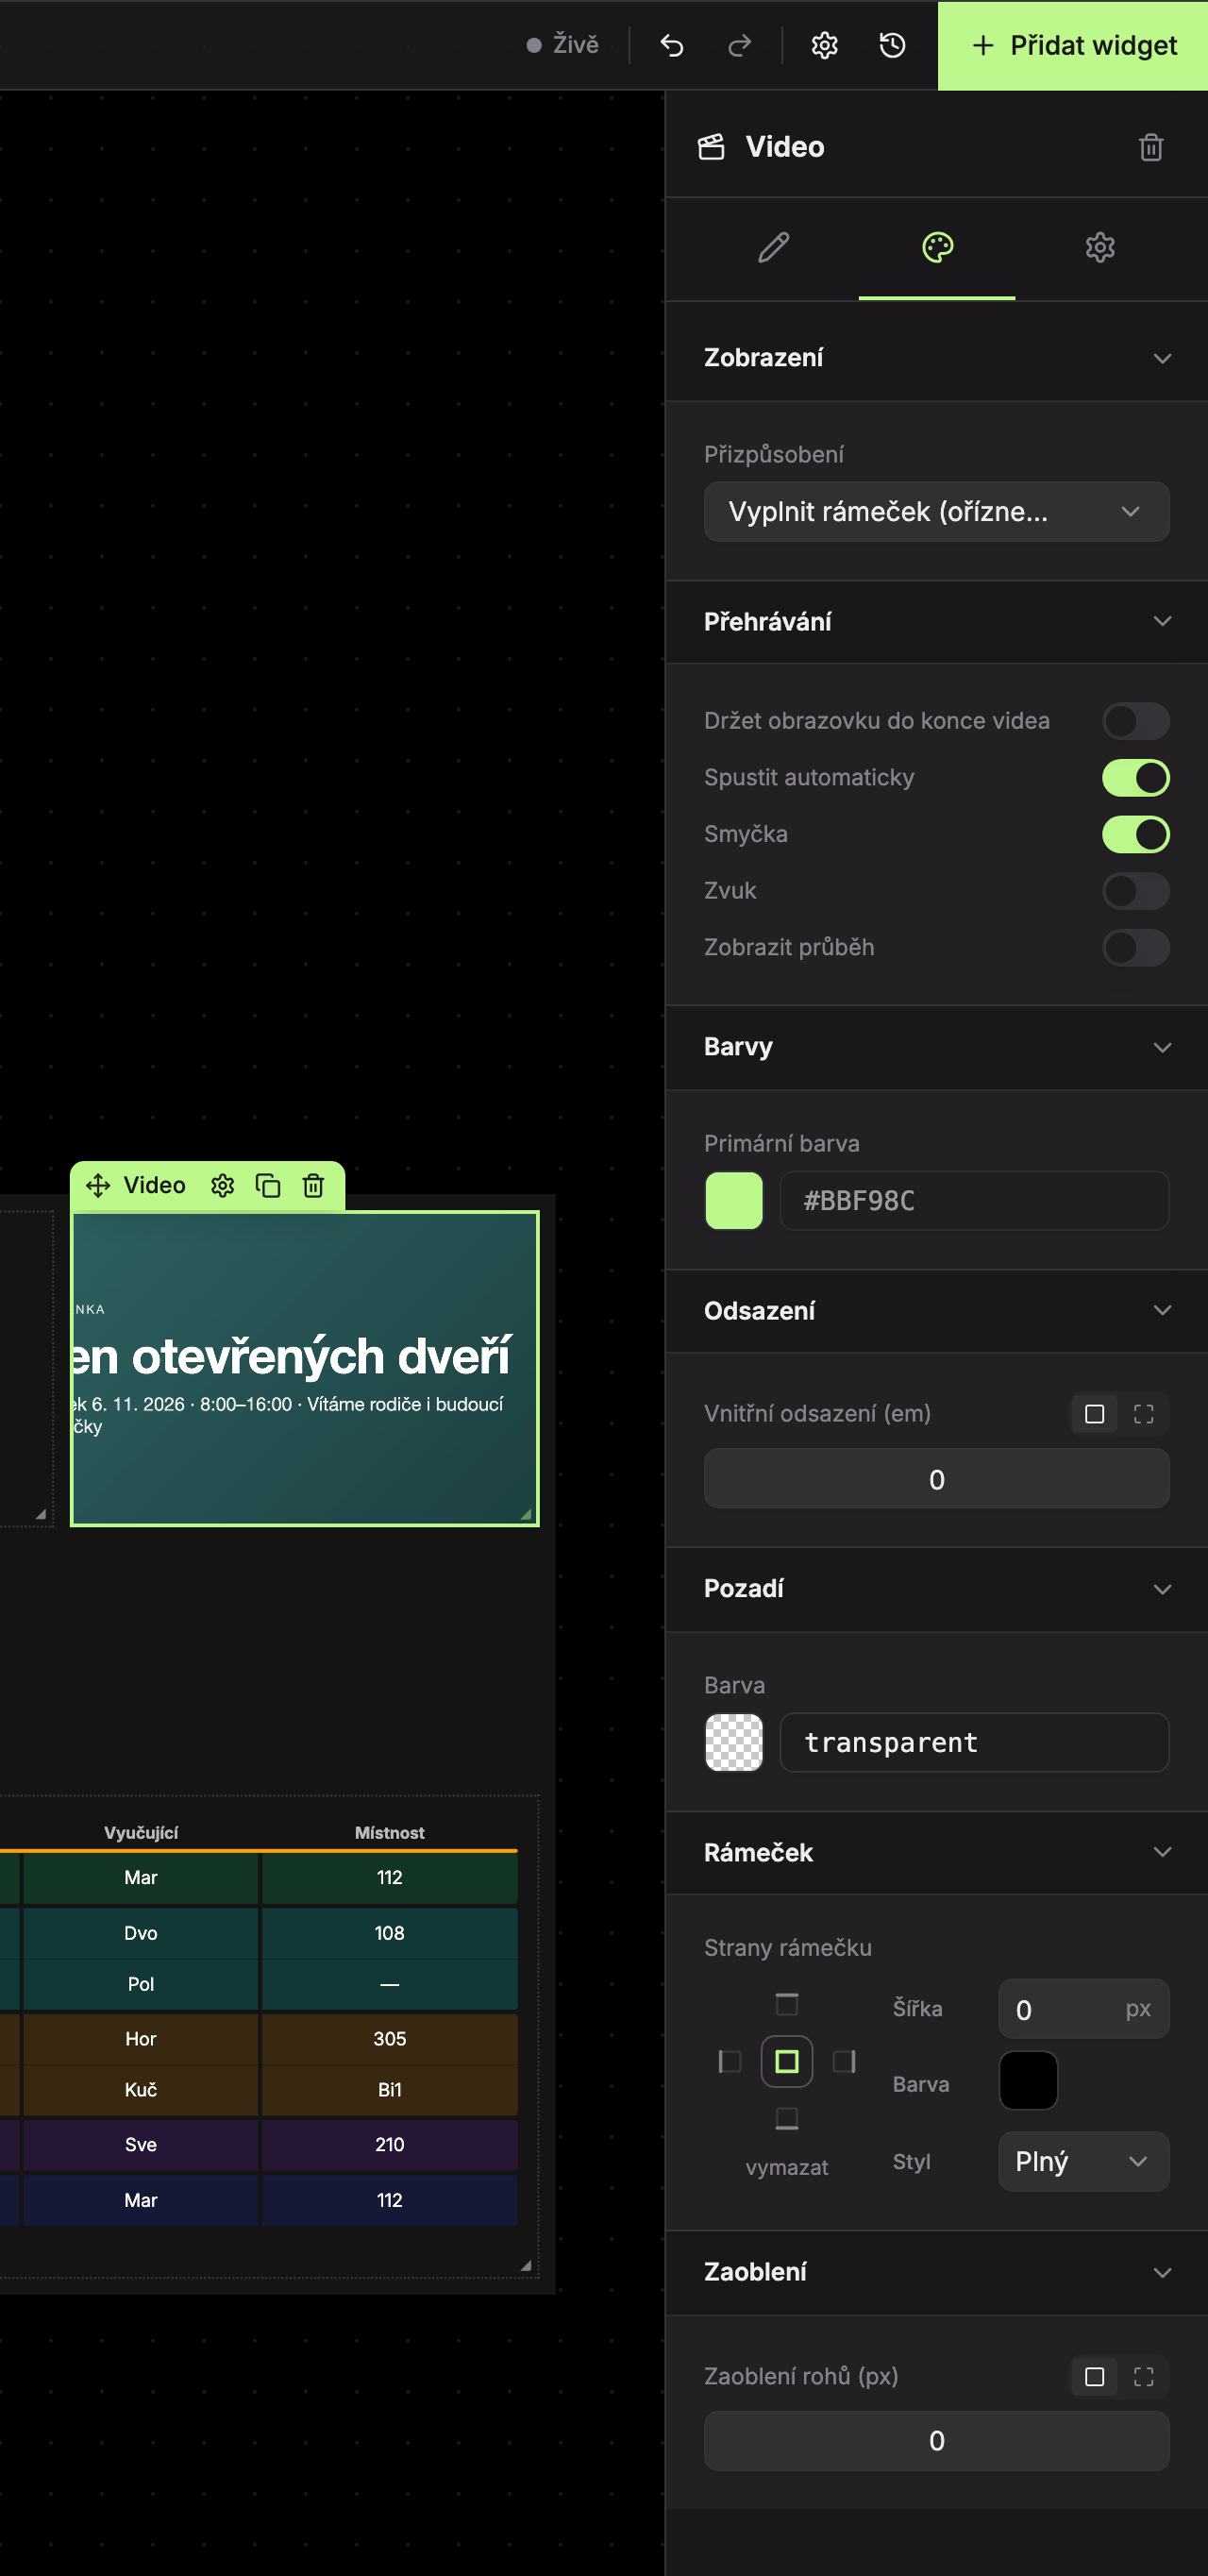Open the version history clock icon
This screenshot has height=2576, width=1208.
pos(893,45)
